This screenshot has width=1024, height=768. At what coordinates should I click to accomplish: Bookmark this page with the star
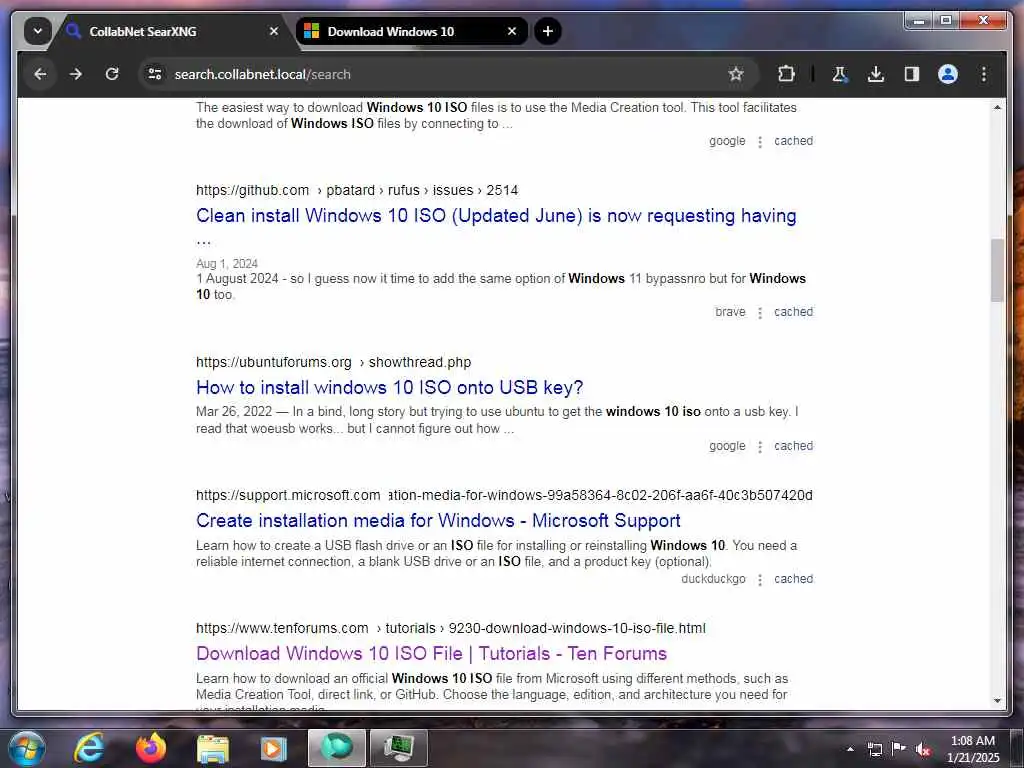pyautogui.click(x=736, y=74)
